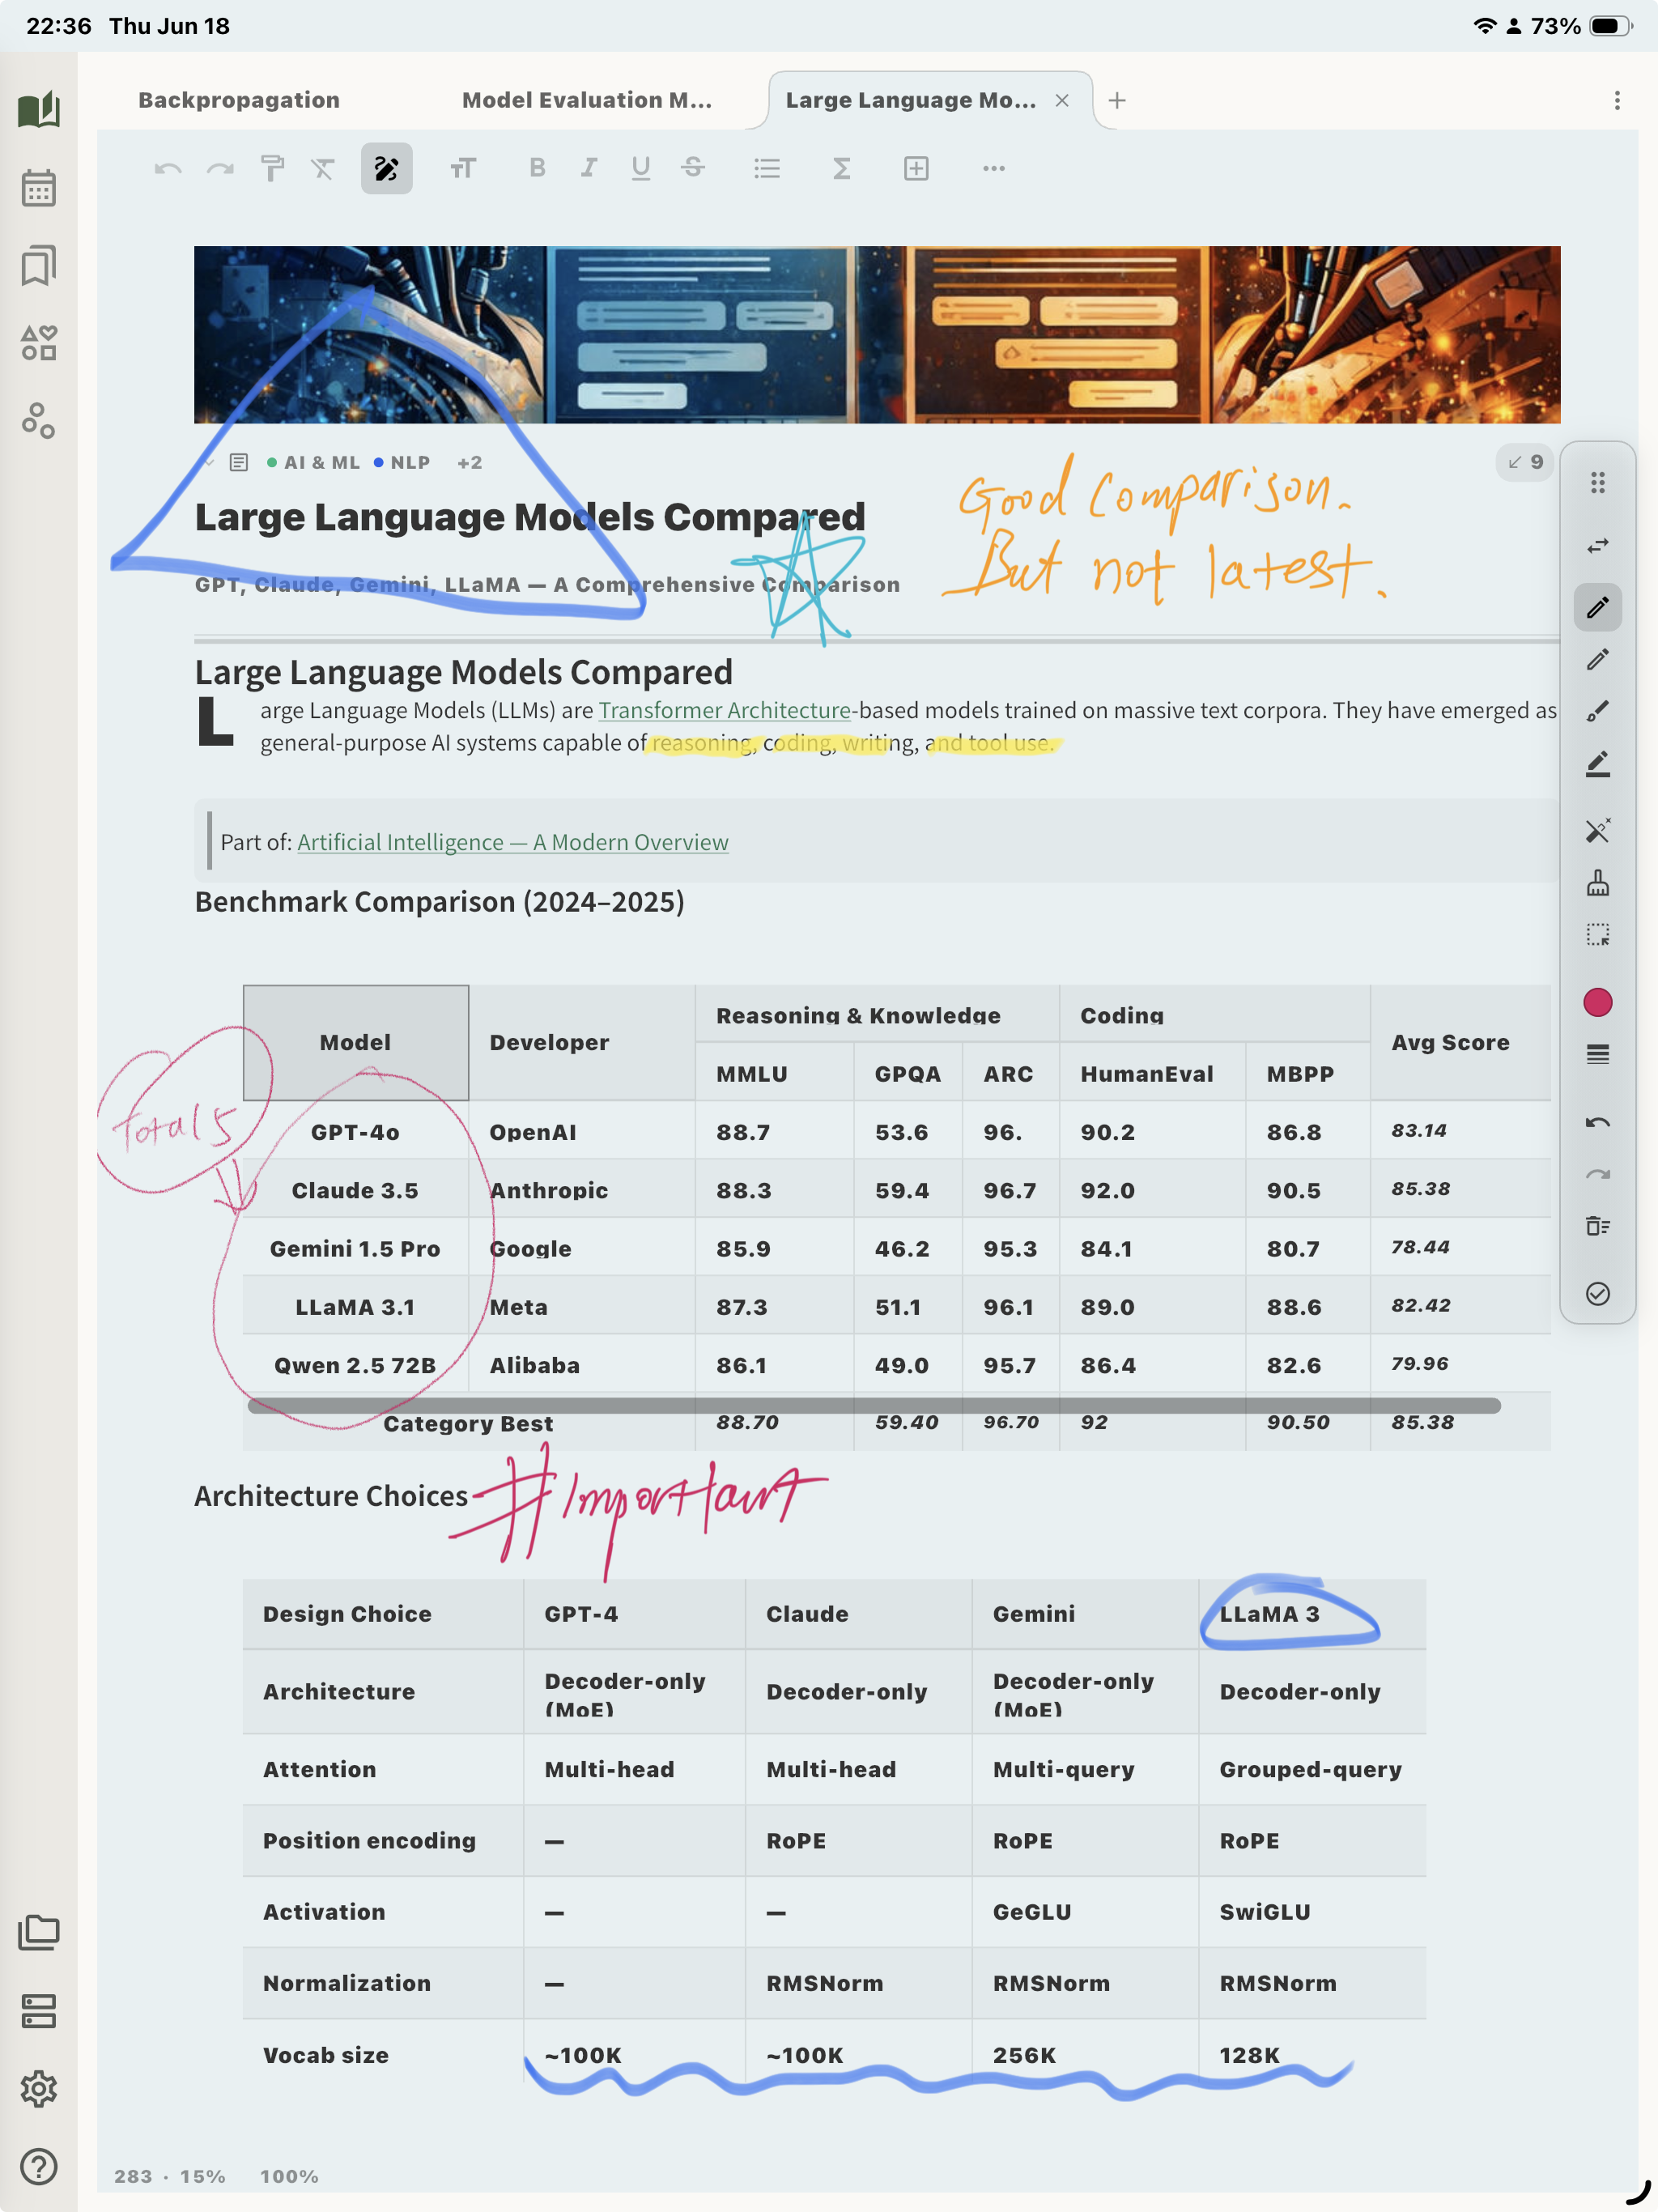Viewport: 1658px width, 2212px height.
Task: Add a new tab with plus
Action: (x=1117, y=100)
